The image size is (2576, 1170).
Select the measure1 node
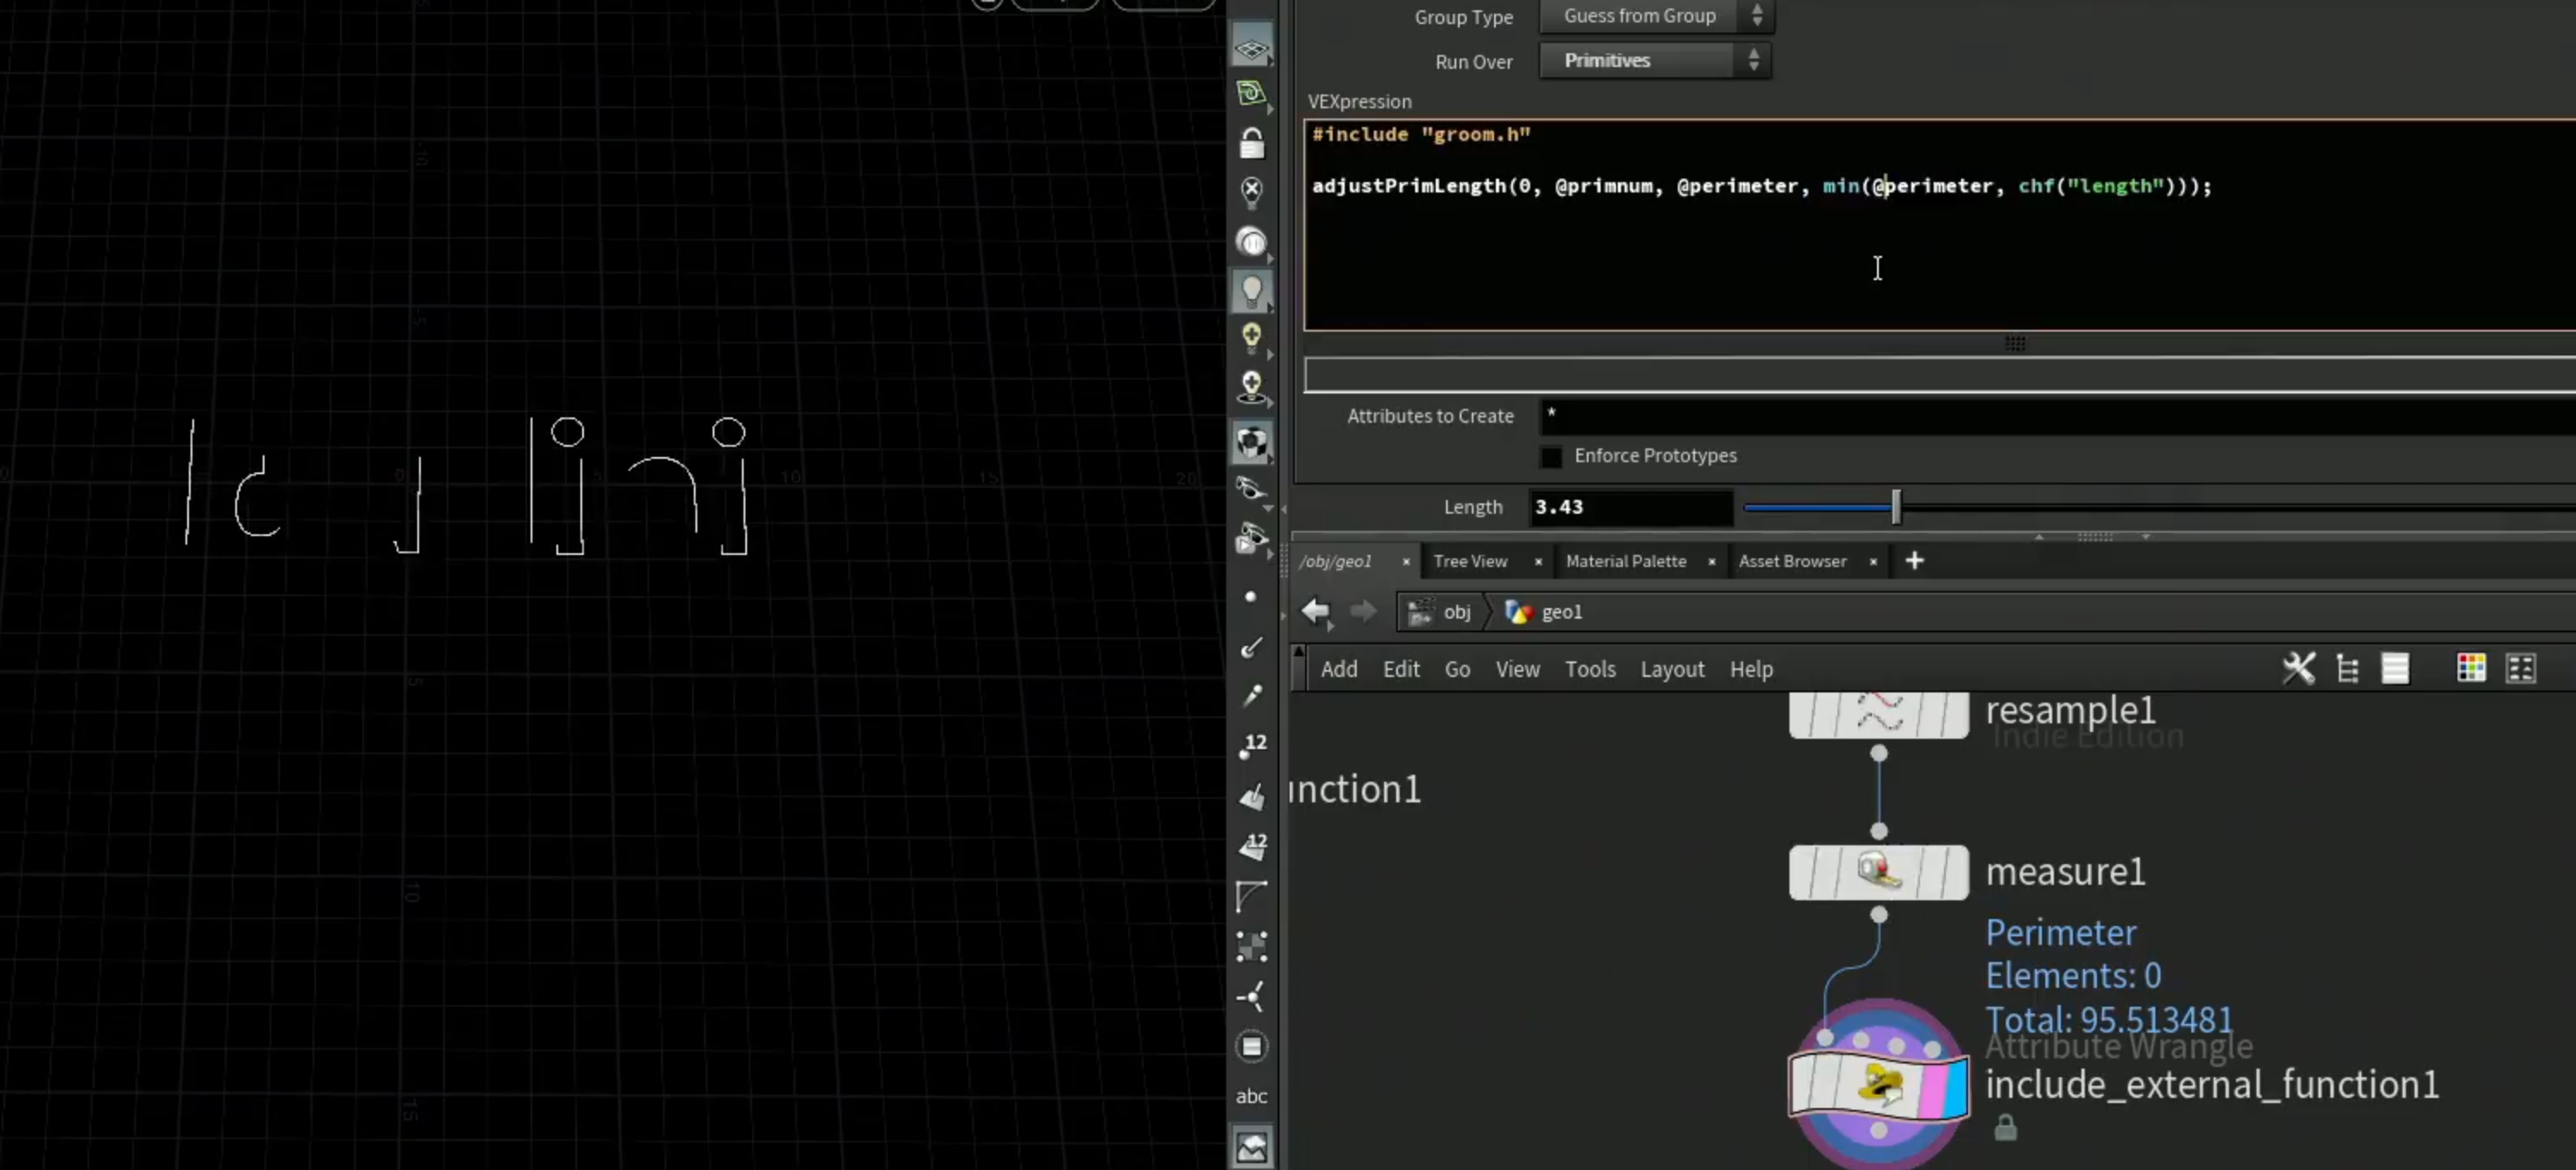pyautogui.click(x=1878, y=872)
